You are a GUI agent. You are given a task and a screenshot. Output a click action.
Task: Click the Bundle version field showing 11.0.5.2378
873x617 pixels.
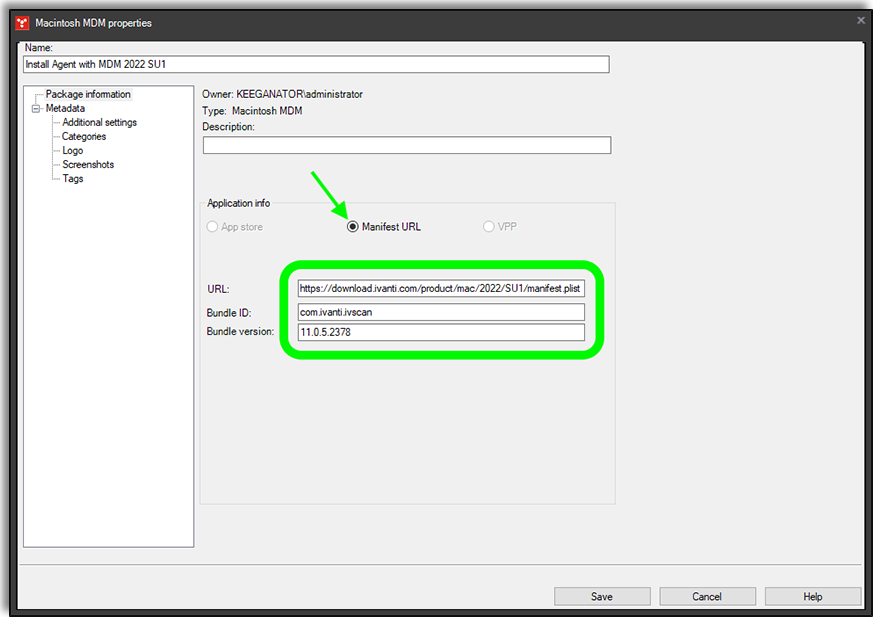[x=441, y=332]
